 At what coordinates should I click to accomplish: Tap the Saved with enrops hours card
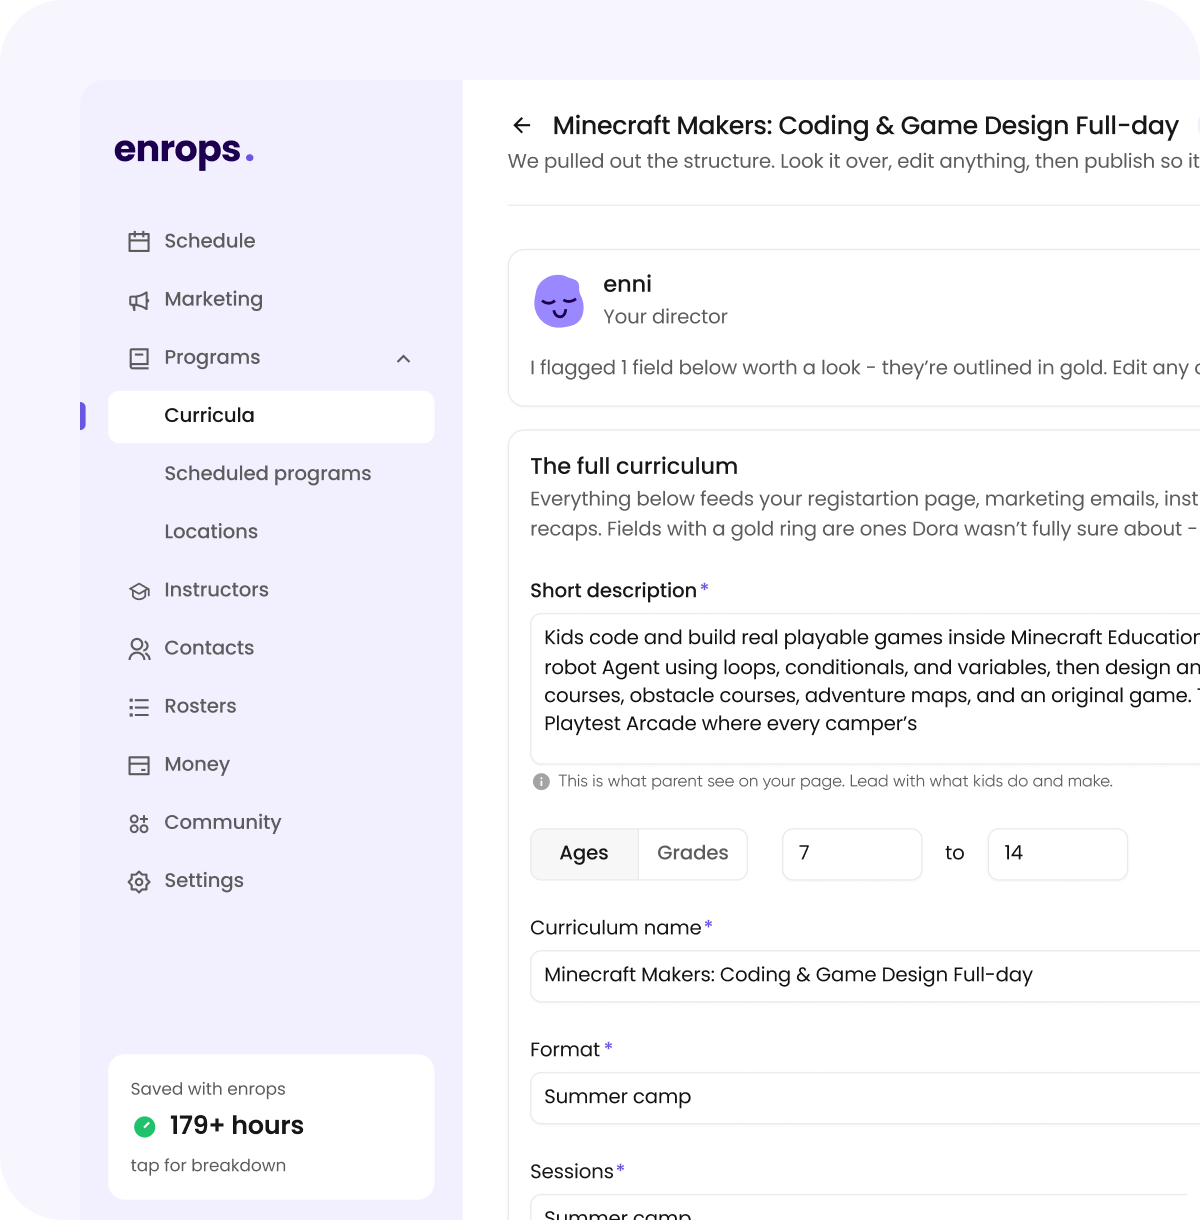click(x=271, y=1127)
